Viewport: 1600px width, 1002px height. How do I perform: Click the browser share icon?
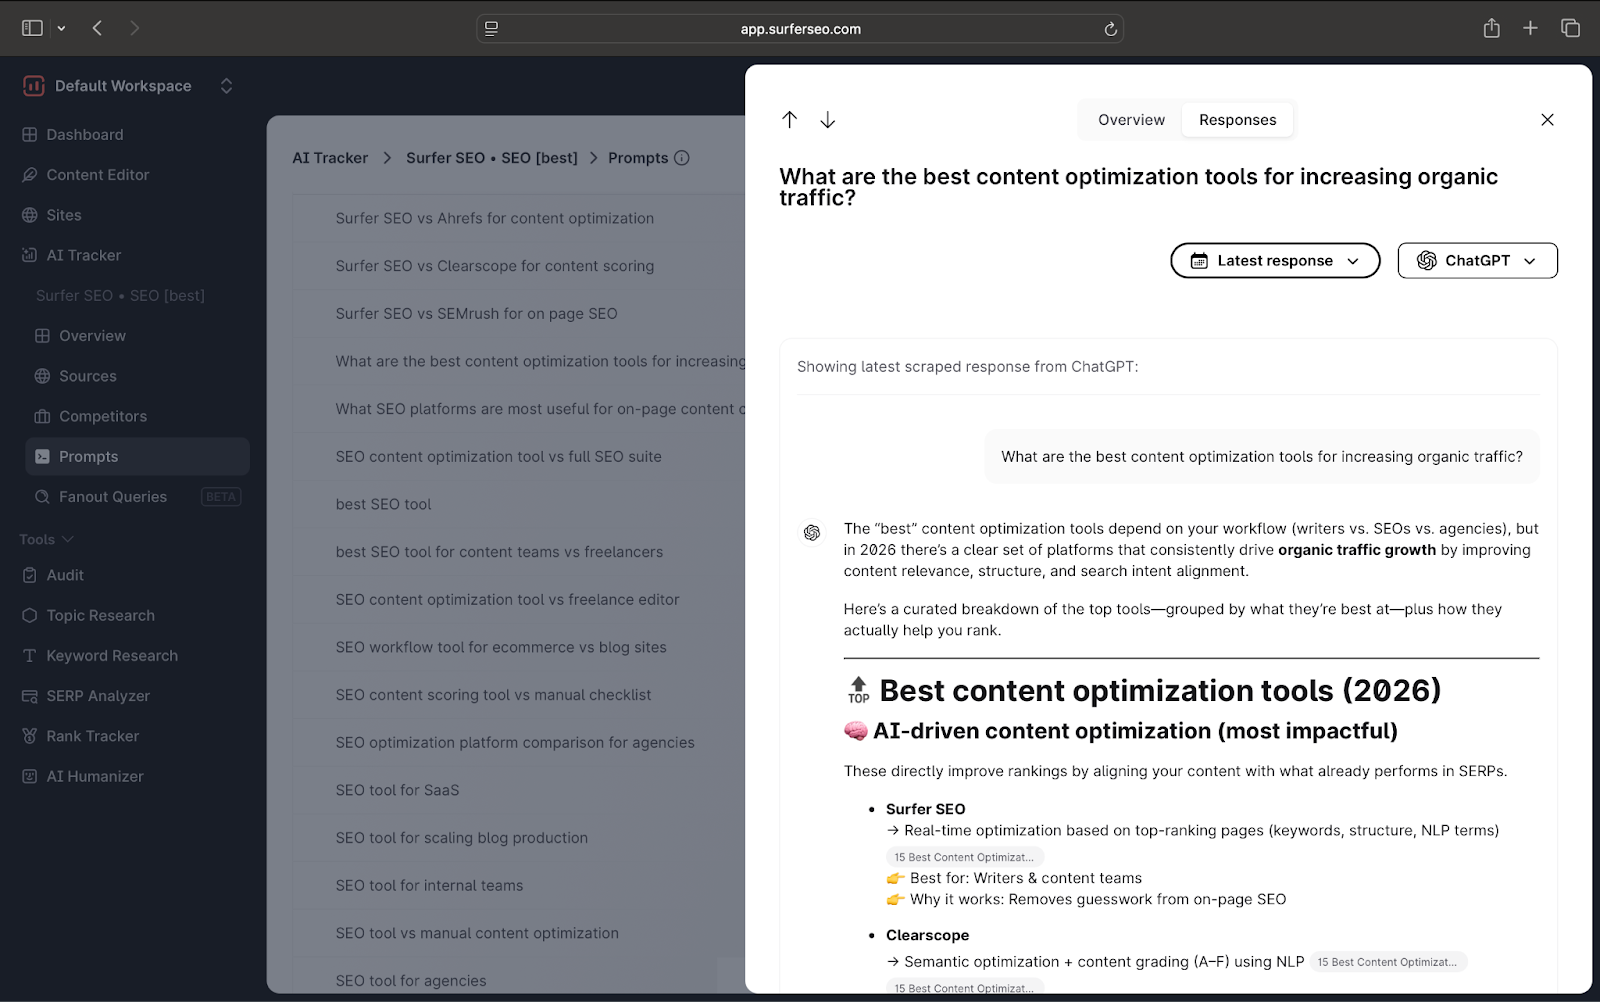point(1491,28)
